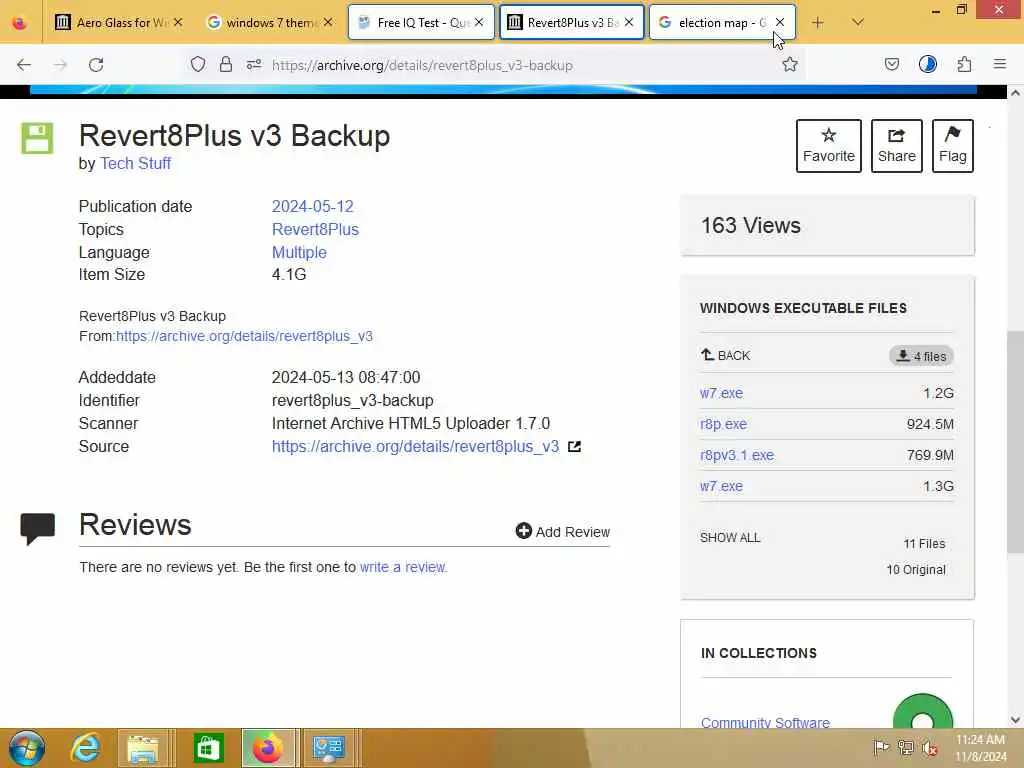Follow the write a review link
The width and height of the screenshot is (1024, 768).
point(402,567)
